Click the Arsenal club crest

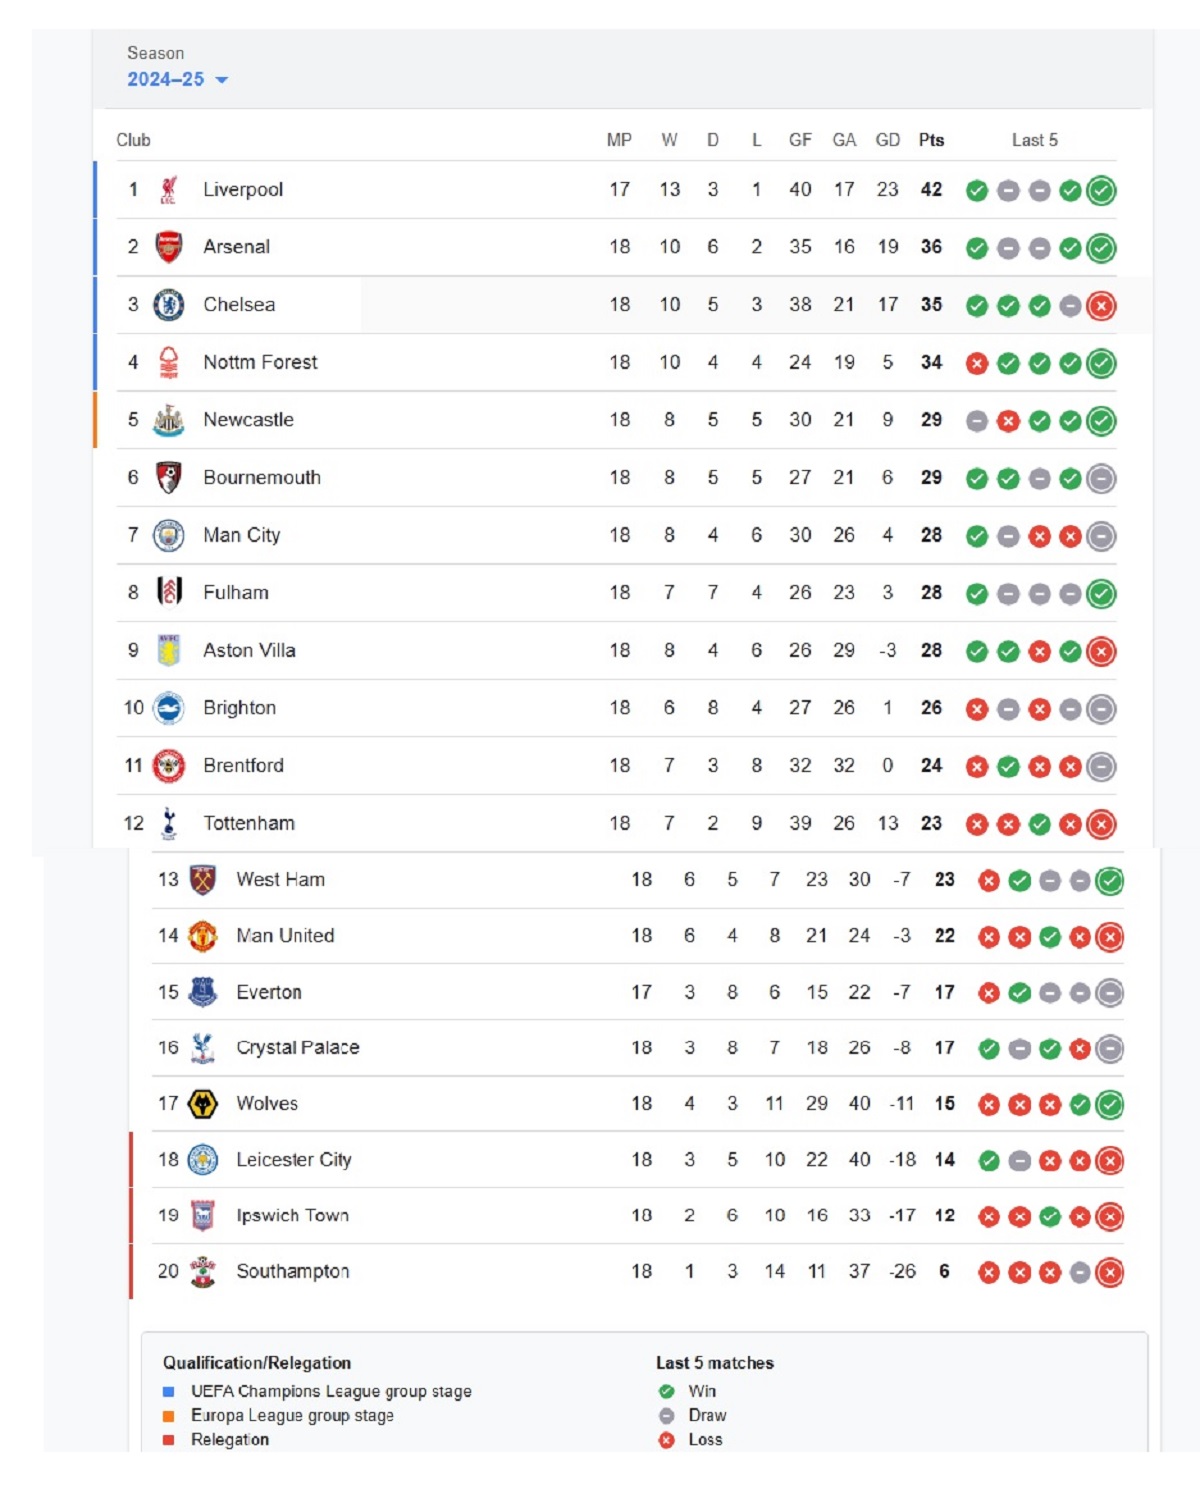tap(168, 247)
